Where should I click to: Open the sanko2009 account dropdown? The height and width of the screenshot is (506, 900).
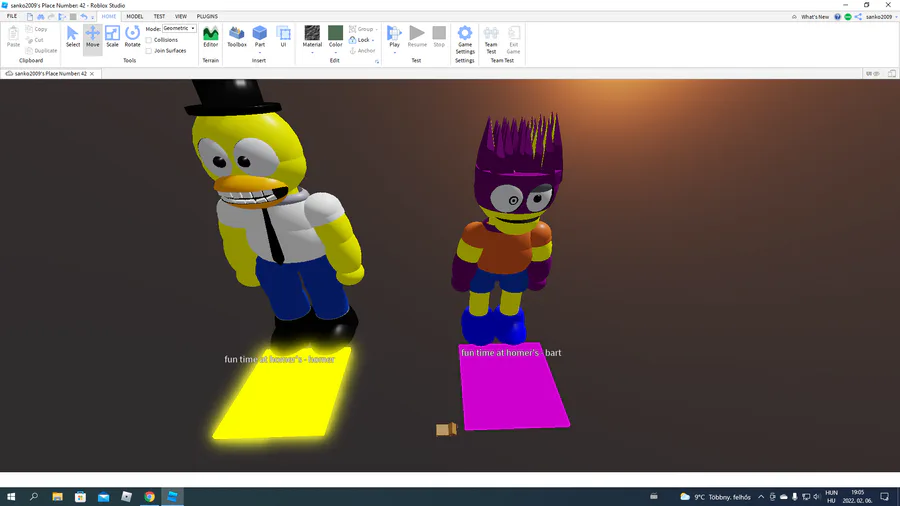coord(882,17)
